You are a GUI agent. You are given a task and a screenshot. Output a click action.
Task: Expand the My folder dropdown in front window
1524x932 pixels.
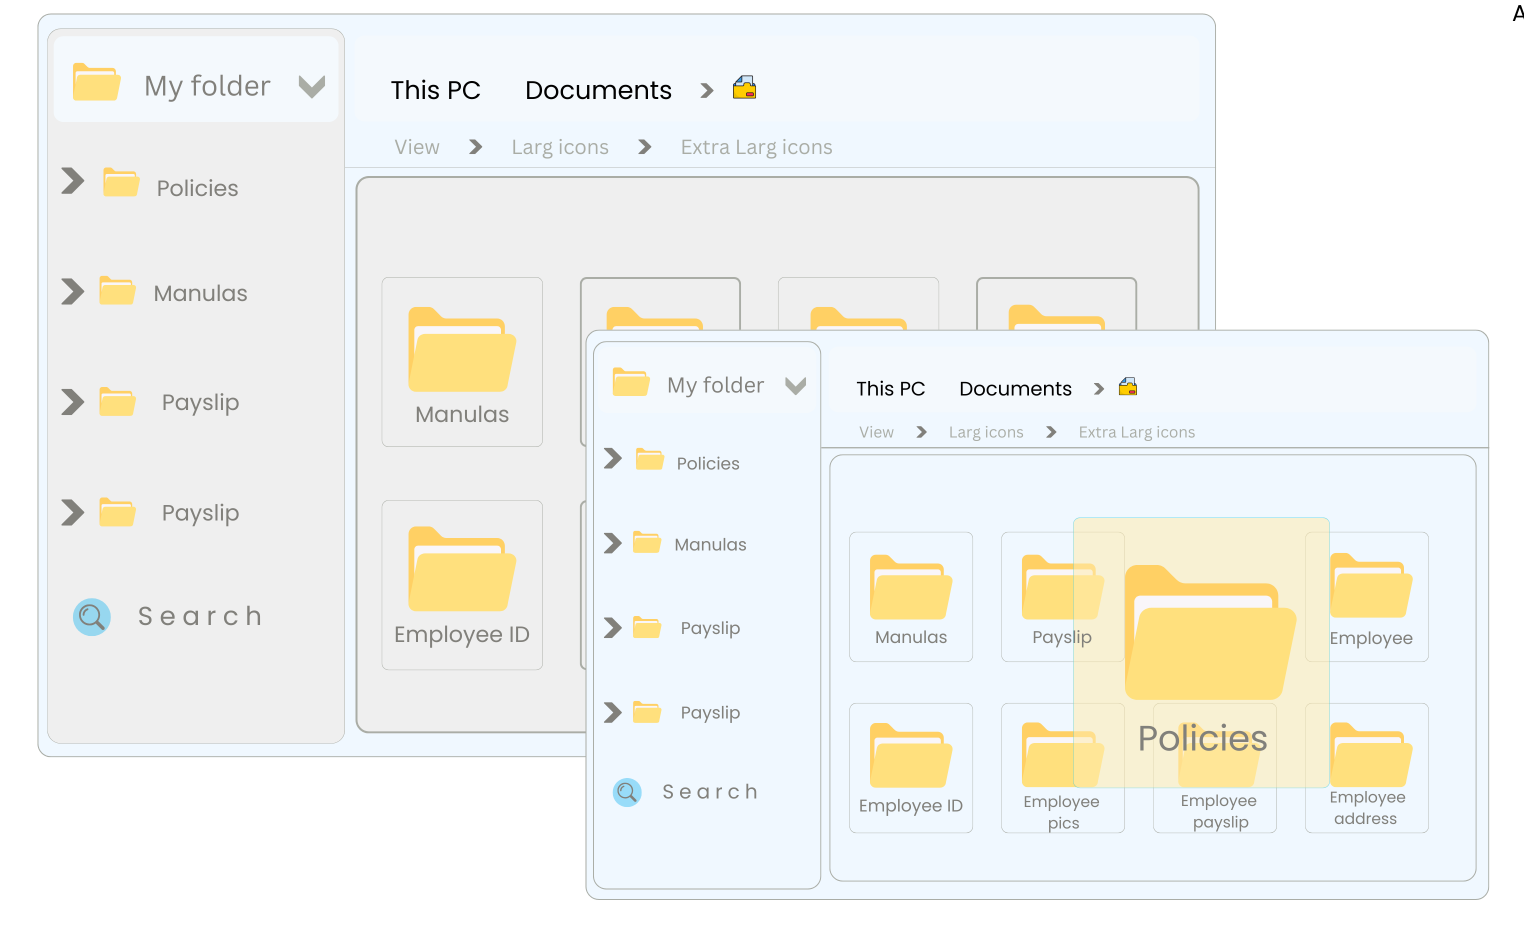(796, 386)
